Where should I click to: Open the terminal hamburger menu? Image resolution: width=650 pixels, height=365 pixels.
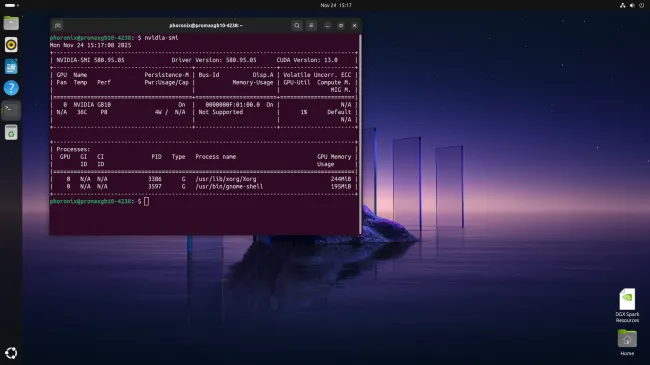pyautogui.click(x=311, y=25)
